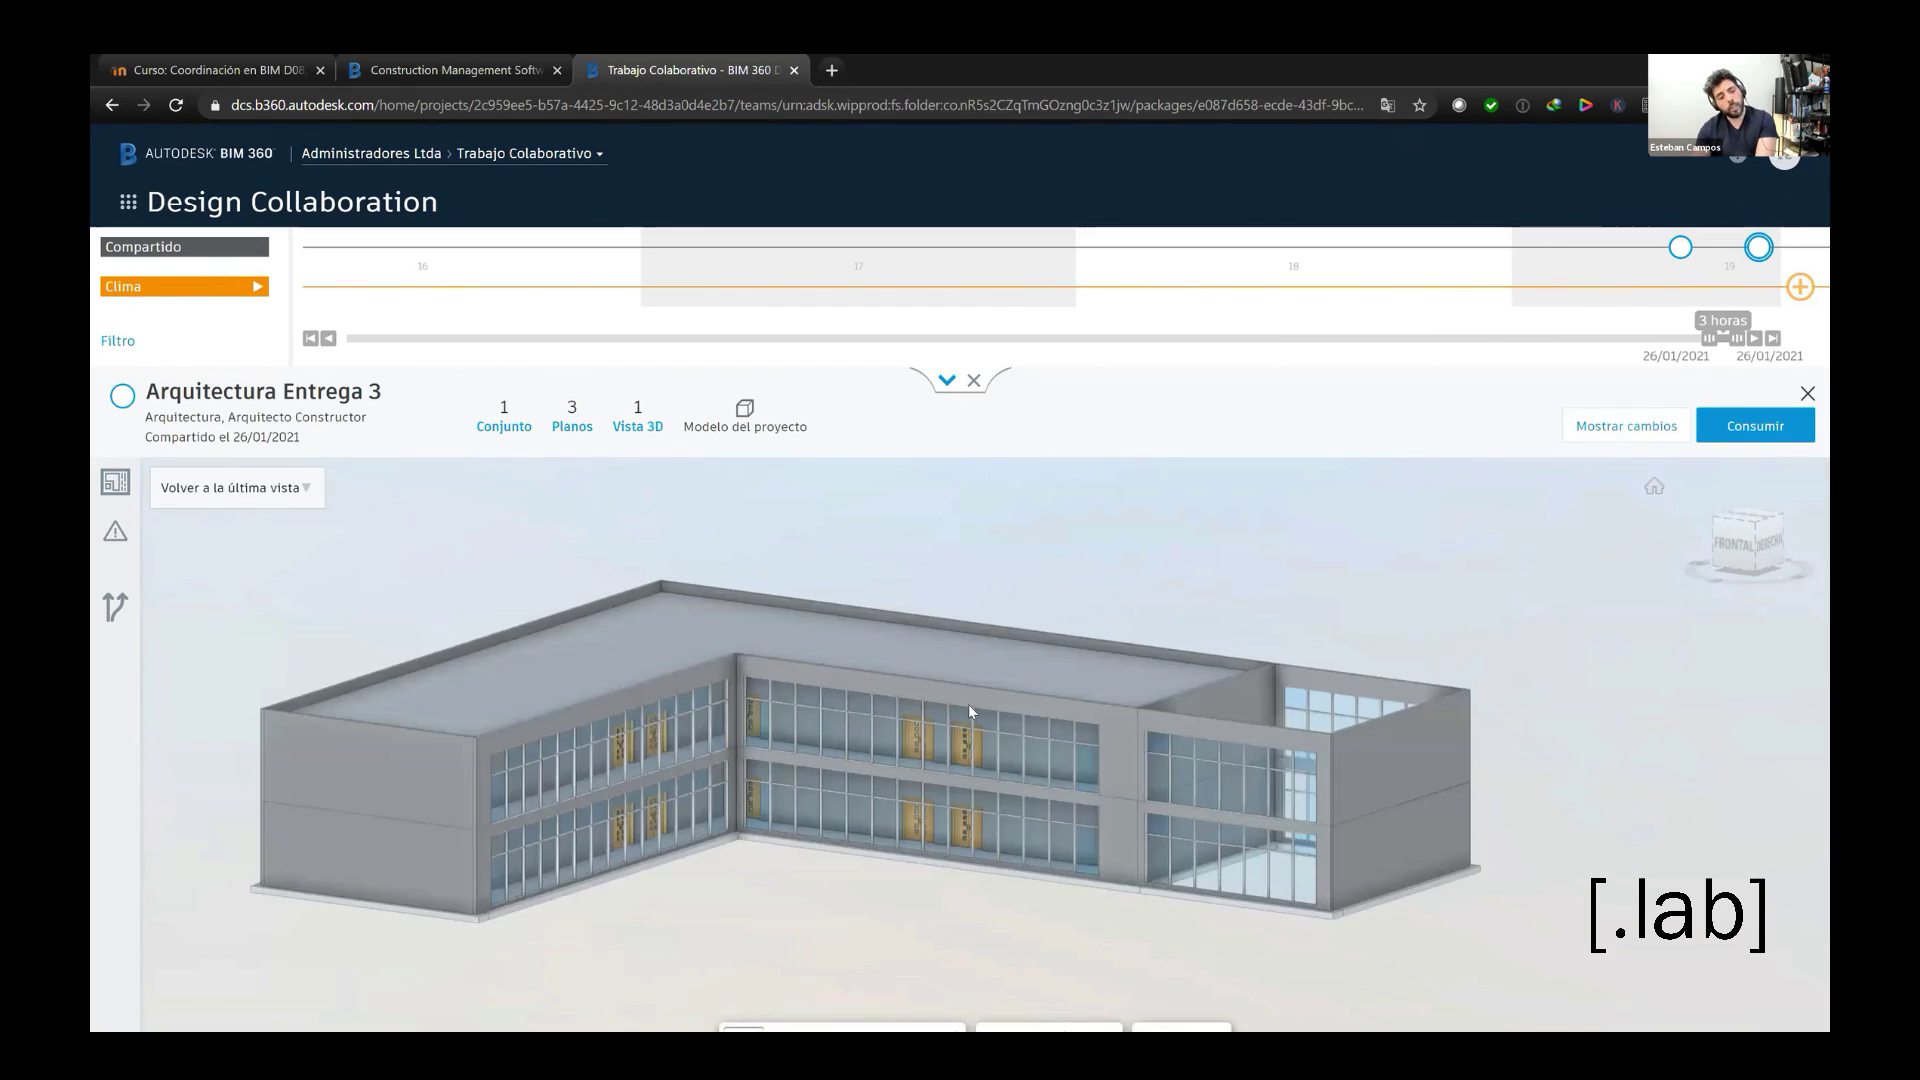Screen dimensions: 1920x1080
Task: Click the Mostrar cambios button
Action: [1626, 426]
